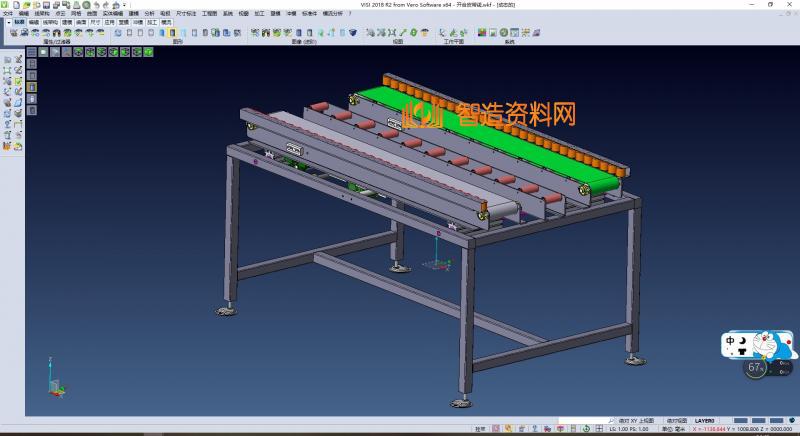Screen dimensions: 800x436
Task: Click the highlighted shaded view icon in 图形 group
Action: 172,33
